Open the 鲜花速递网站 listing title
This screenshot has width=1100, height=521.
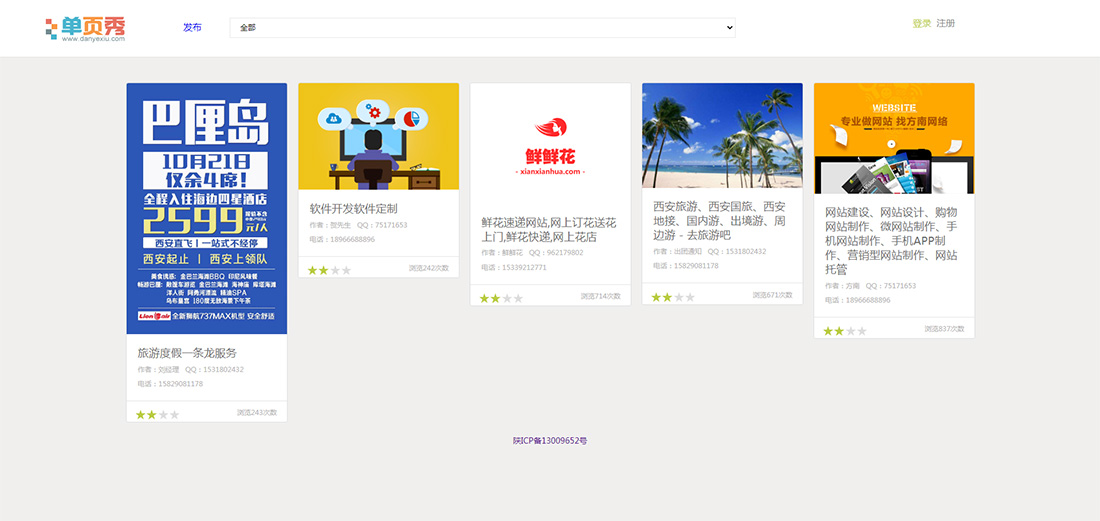pyautogui.click(x=548, y=229)
